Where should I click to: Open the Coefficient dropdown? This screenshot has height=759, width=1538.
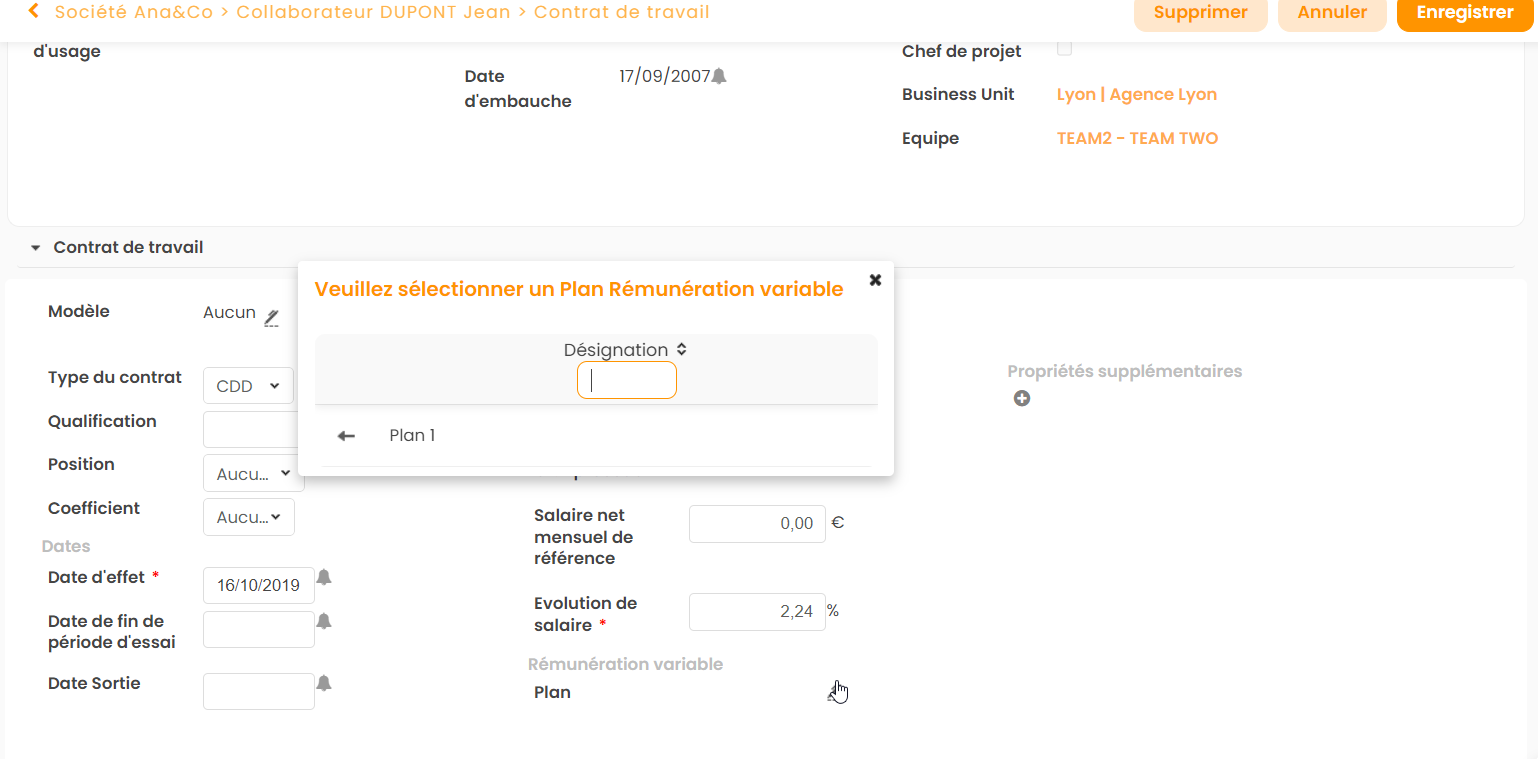point(248,517)
